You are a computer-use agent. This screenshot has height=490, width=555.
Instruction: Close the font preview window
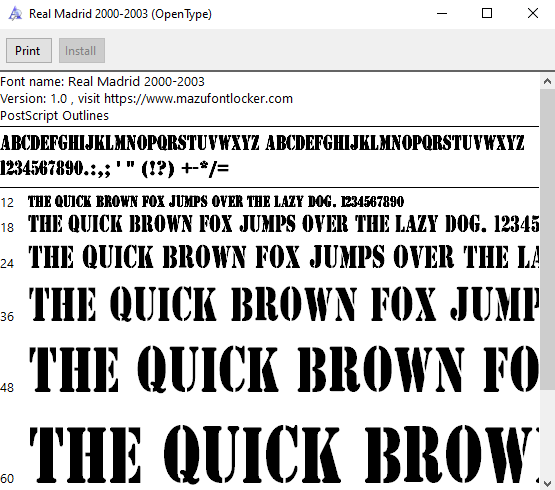[533, 14]
